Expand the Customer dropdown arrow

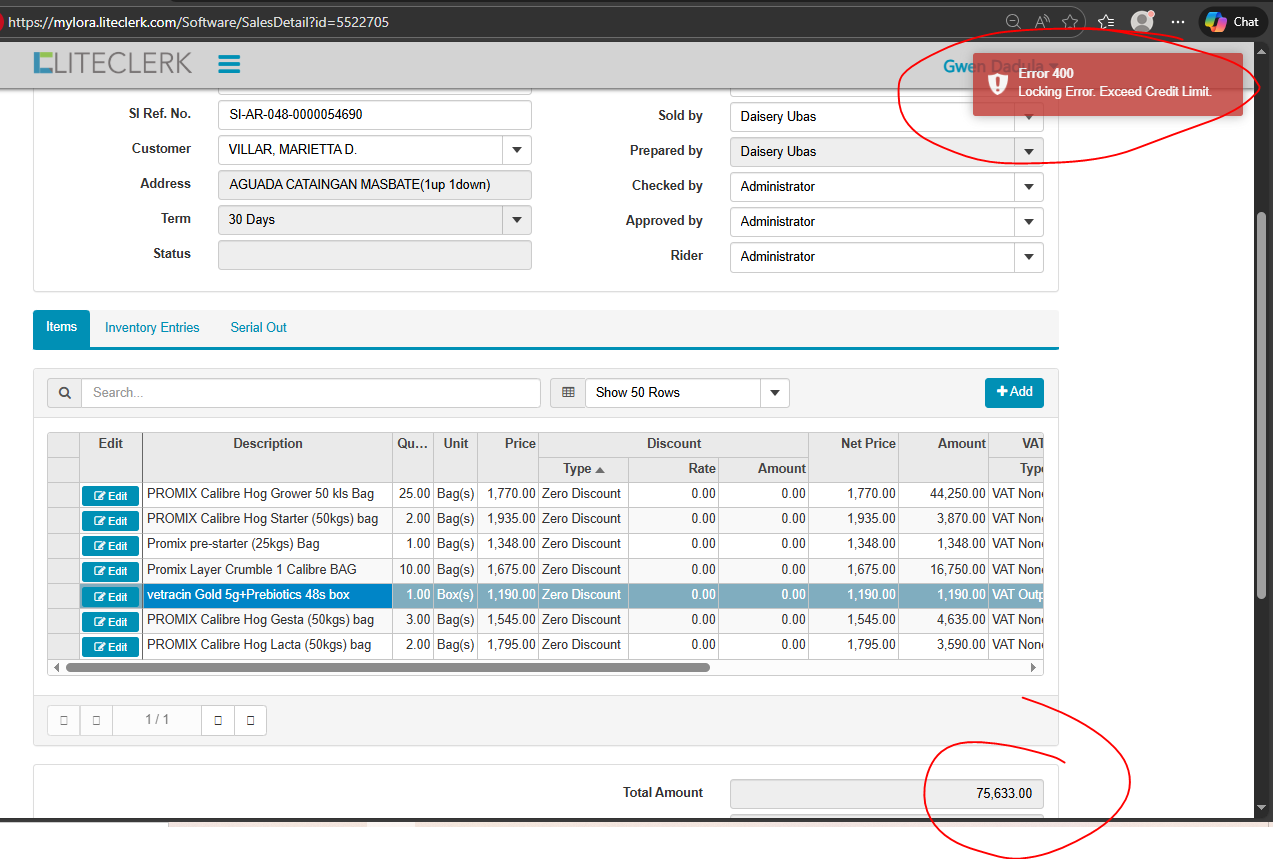[517, 150]
